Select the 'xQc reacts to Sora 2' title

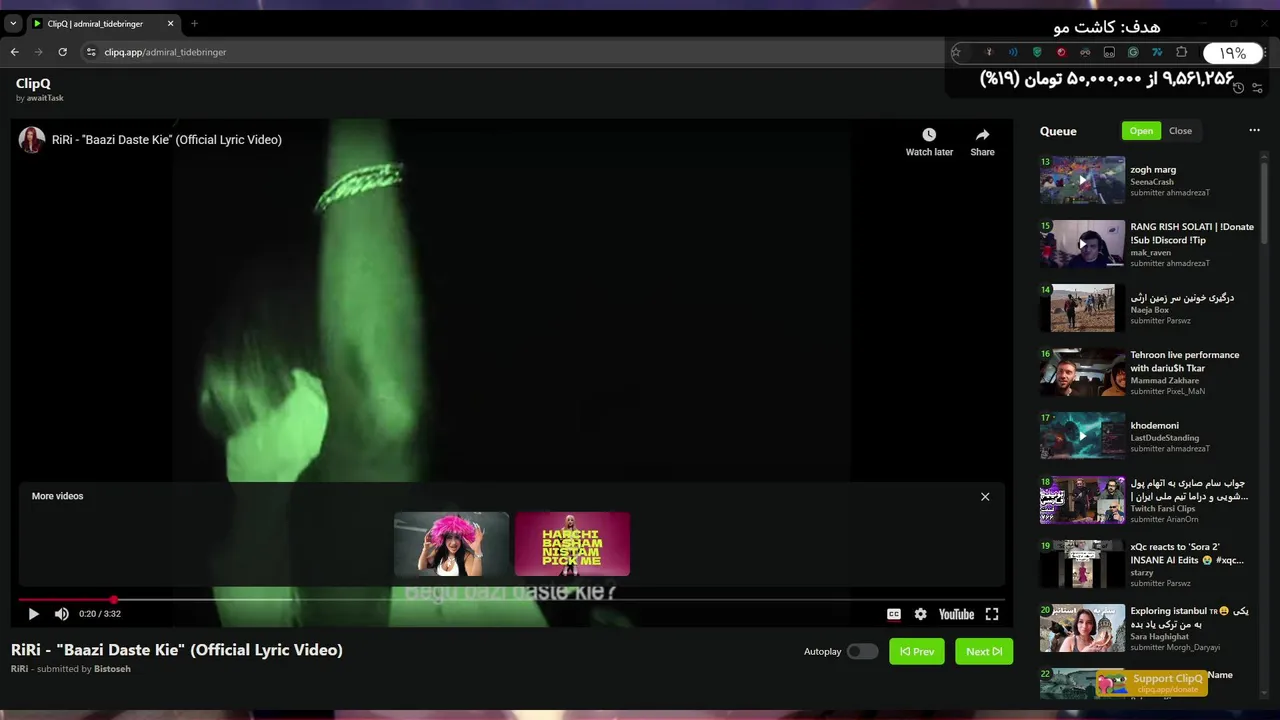(x=1187, y=553)
